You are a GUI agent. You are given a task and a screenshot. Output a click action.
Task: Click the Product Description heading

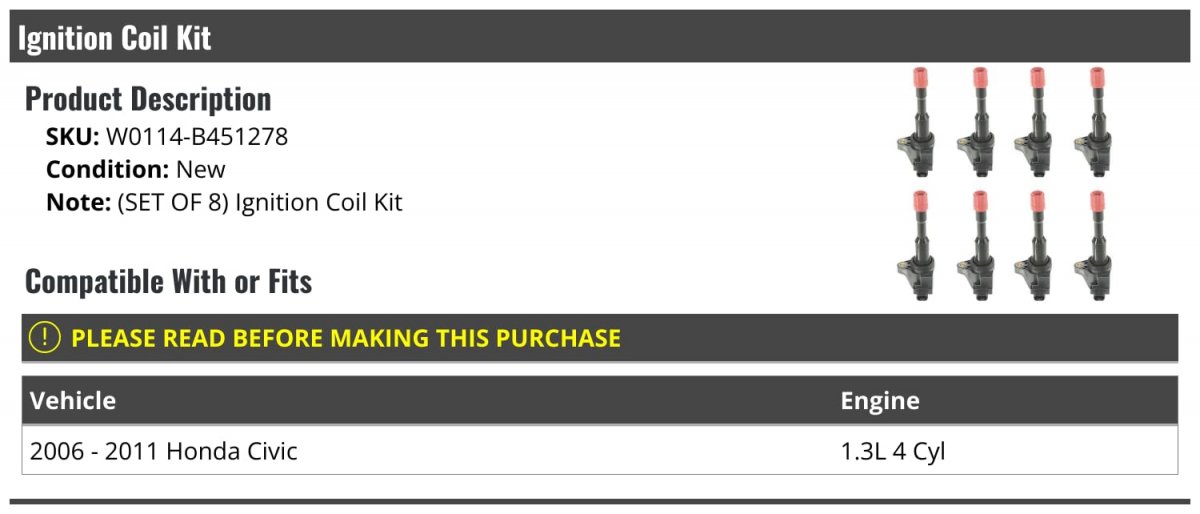pyautogui.click(x=148, y=99)
